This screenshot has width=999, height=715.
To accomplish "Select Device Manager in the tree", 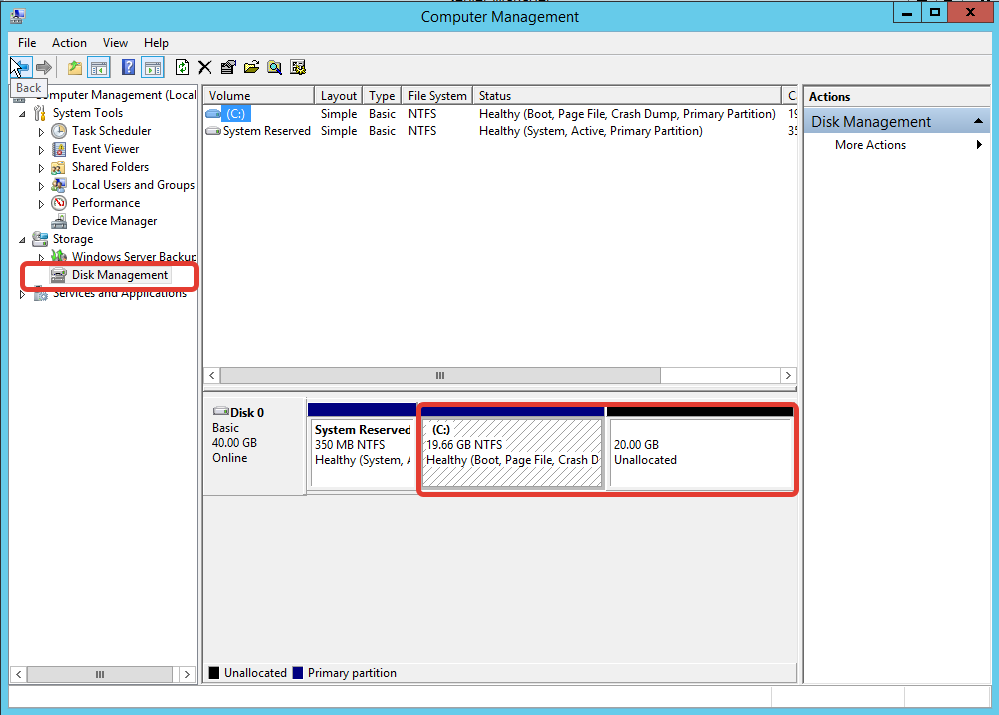I will point(114,221).
